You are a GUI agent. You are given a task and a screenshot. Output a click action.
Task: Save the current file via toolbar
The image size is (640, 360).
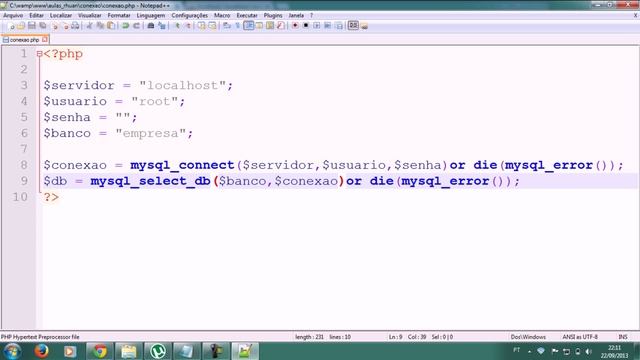pos(32,26)
